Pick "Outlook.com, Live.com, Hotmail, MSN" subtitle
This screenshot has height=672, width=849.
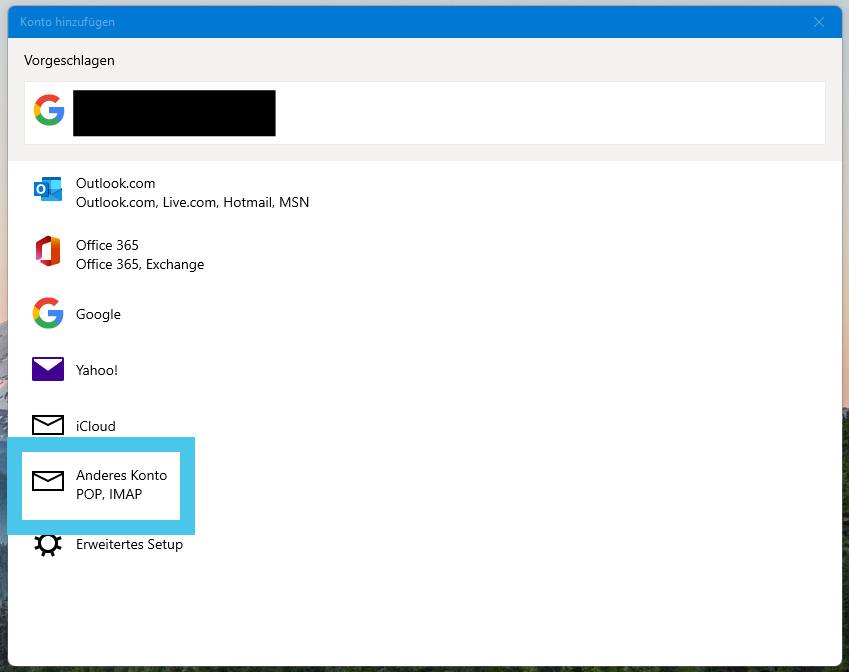[192, 203]
